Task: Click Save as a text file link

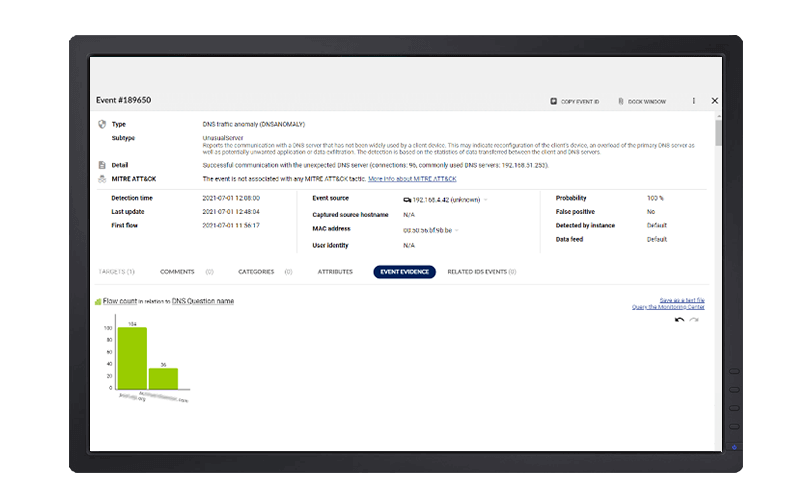Action: click(681, 300)
